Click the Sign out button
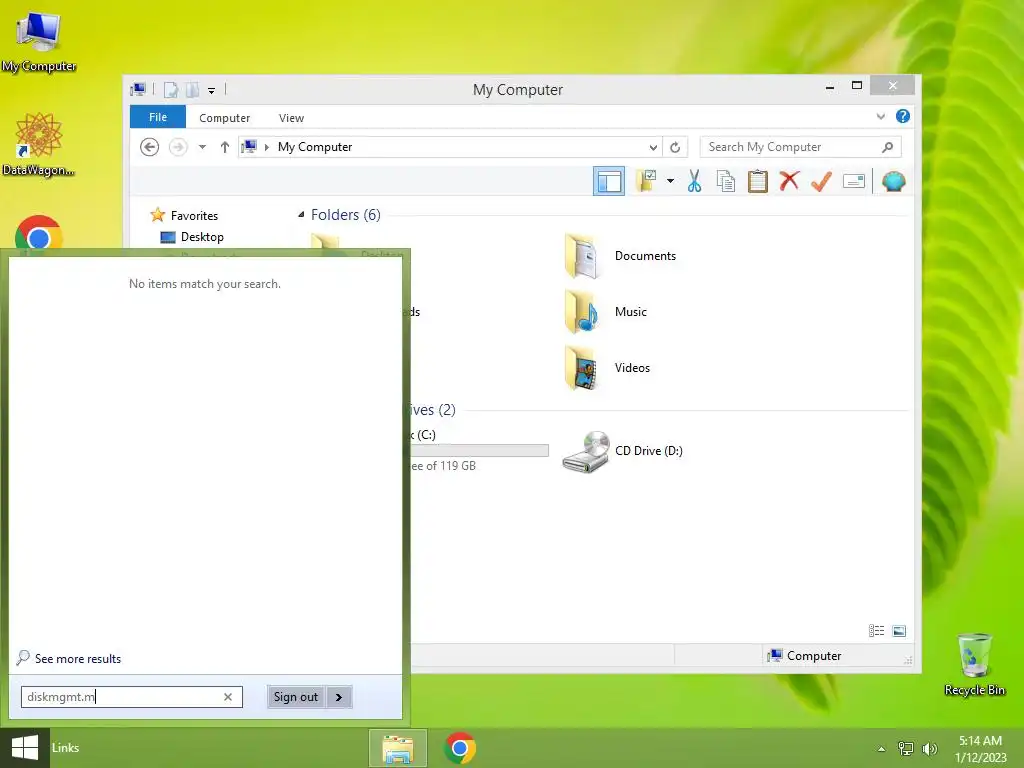Screen dimensions: 1024x768 tap(296, 697)
